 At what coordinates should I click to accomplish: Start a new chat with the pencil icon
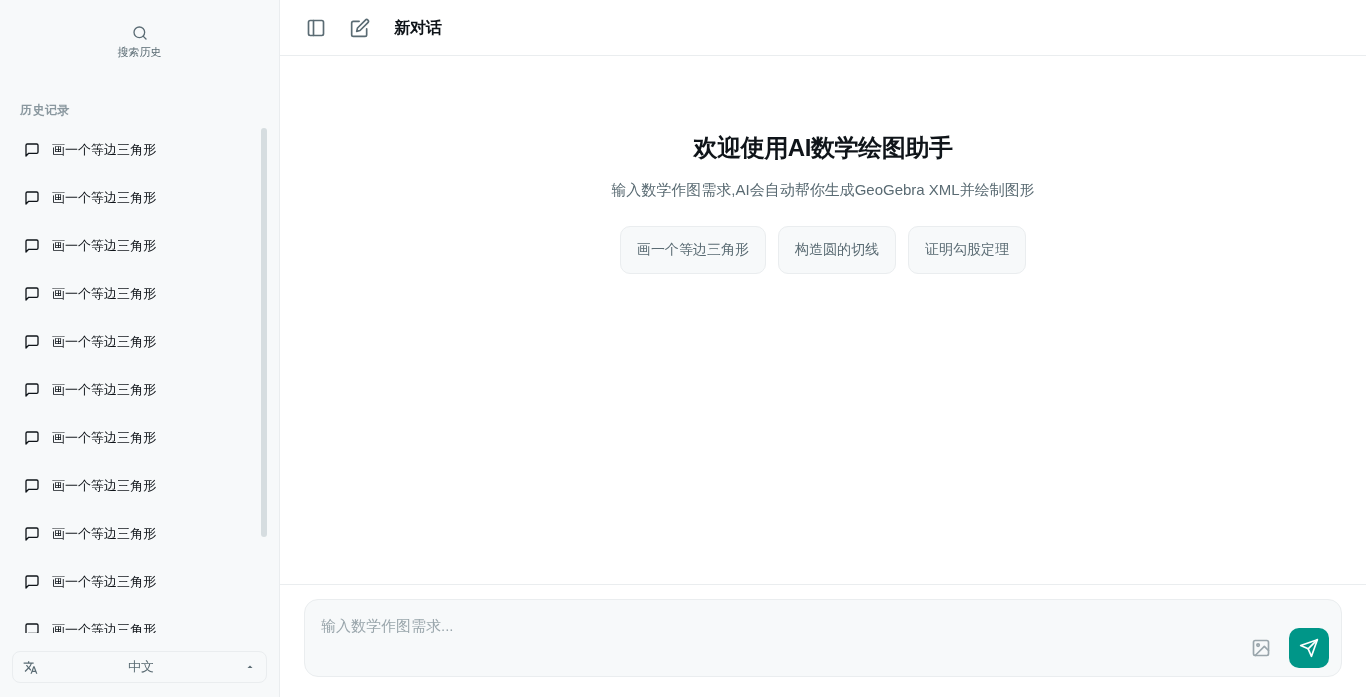(x=360, y=28)
